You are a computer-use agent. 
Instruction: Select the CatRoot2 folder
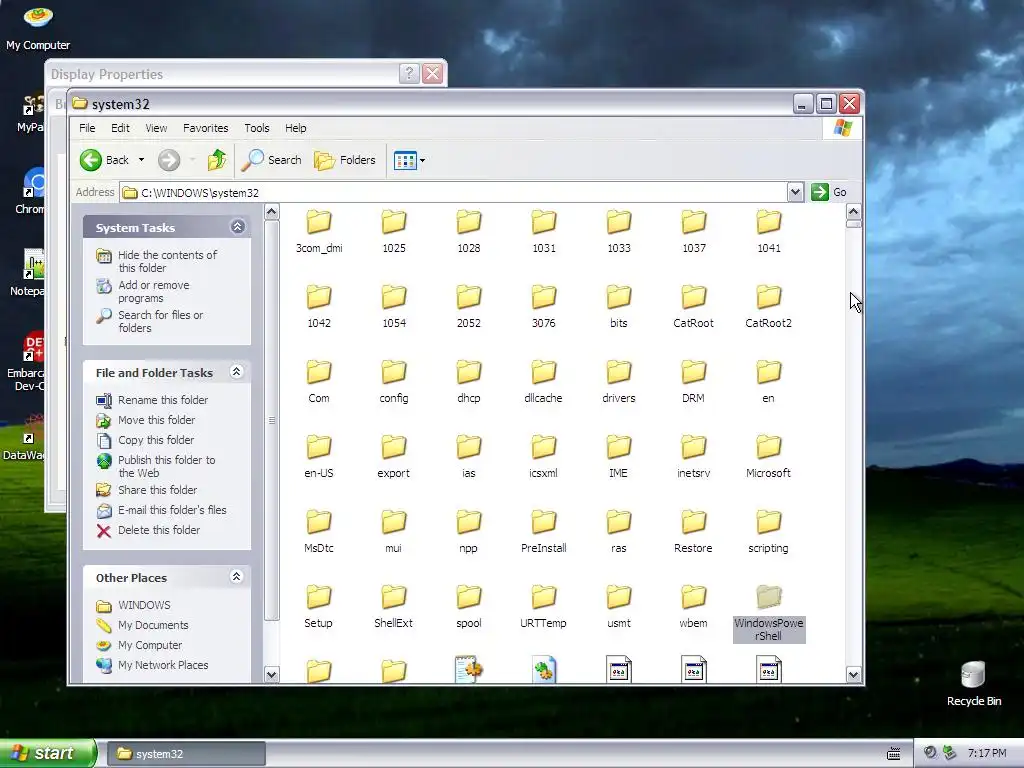769,306
